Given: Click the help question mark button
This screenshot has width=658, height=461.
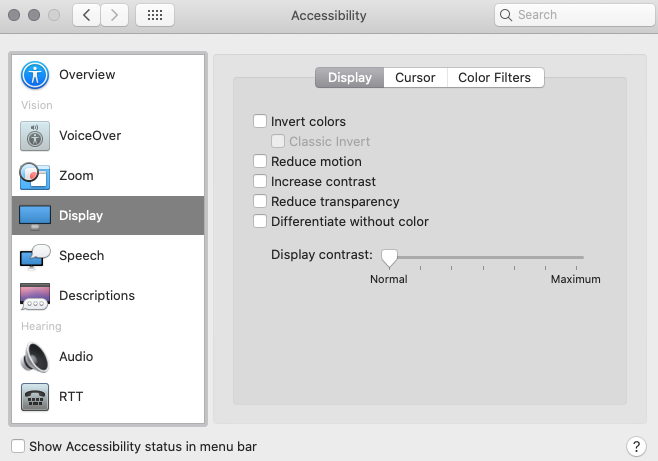Looking at the screenshot, I should pos(635,446).
